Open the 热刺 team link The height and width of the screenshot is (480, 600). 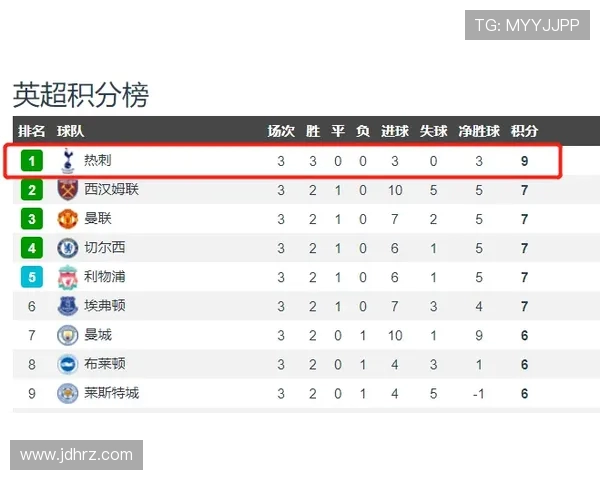[x=98, y=160]
